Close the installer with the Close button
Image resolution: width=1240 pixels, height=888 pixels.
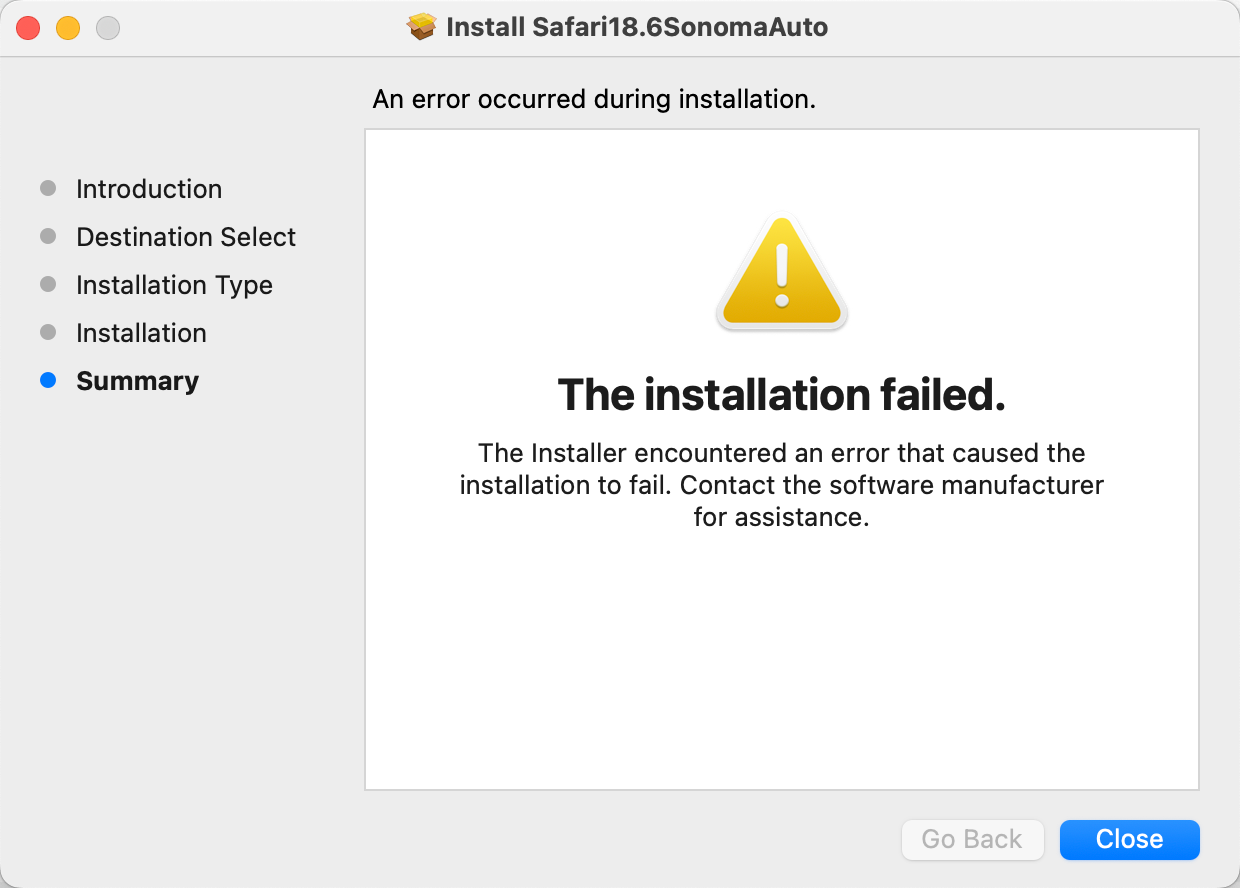pos(1129,839)
